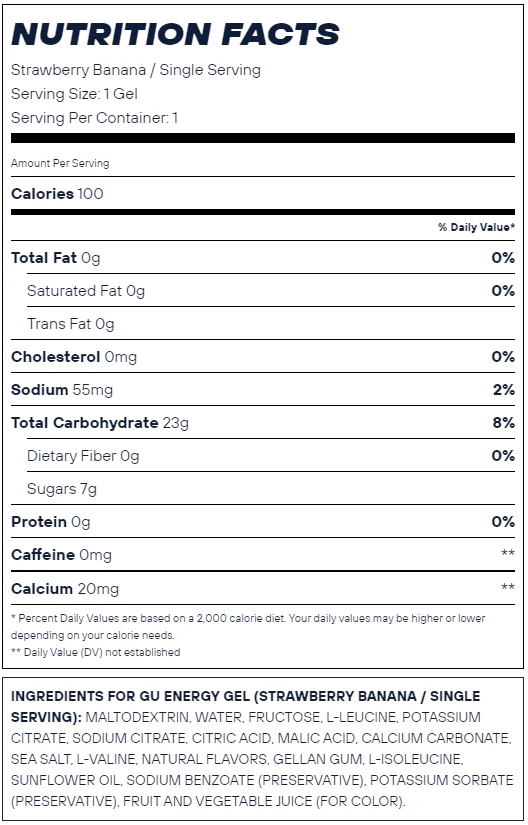The image size is (528, 825).
Task: Click the % Daily Value* header
Action: (x=476, y=227)
